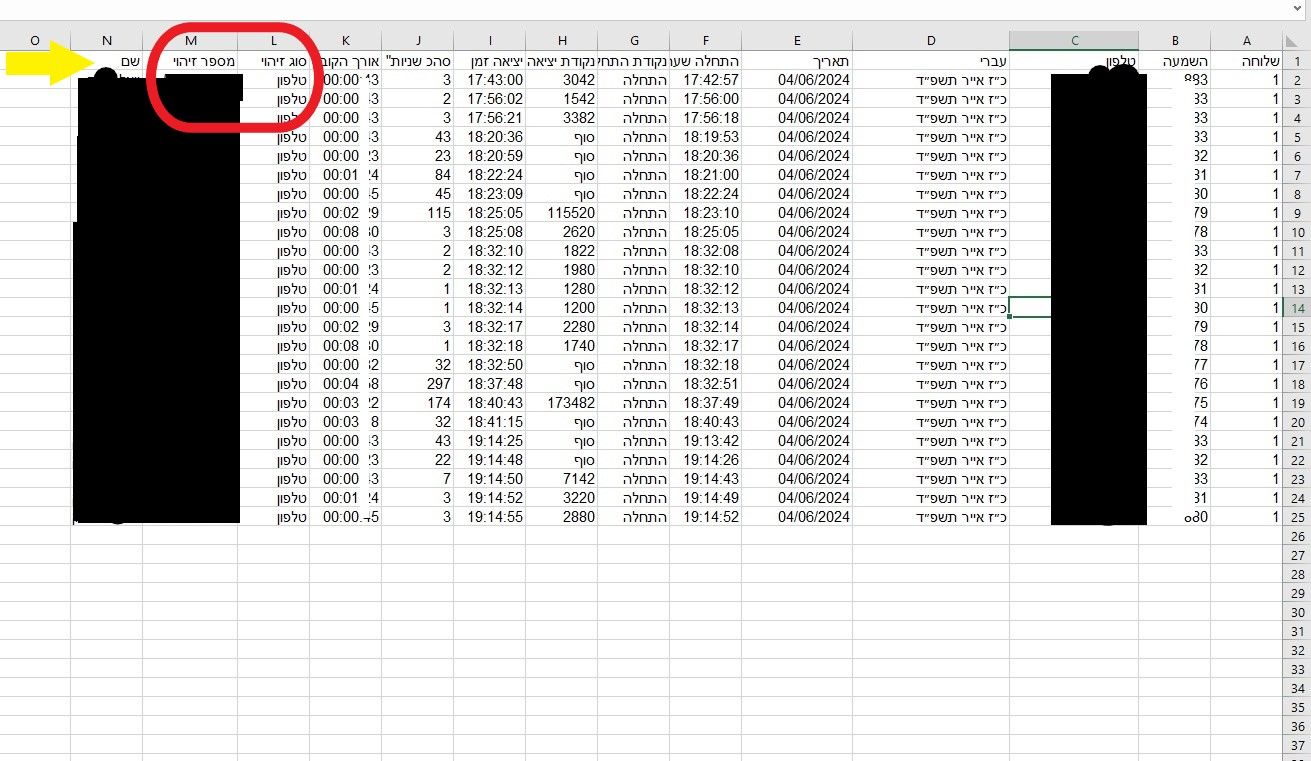This screenshot has width=1311, height=761.
Task: Select cell with start time 18:37:49
Action: 706,403
